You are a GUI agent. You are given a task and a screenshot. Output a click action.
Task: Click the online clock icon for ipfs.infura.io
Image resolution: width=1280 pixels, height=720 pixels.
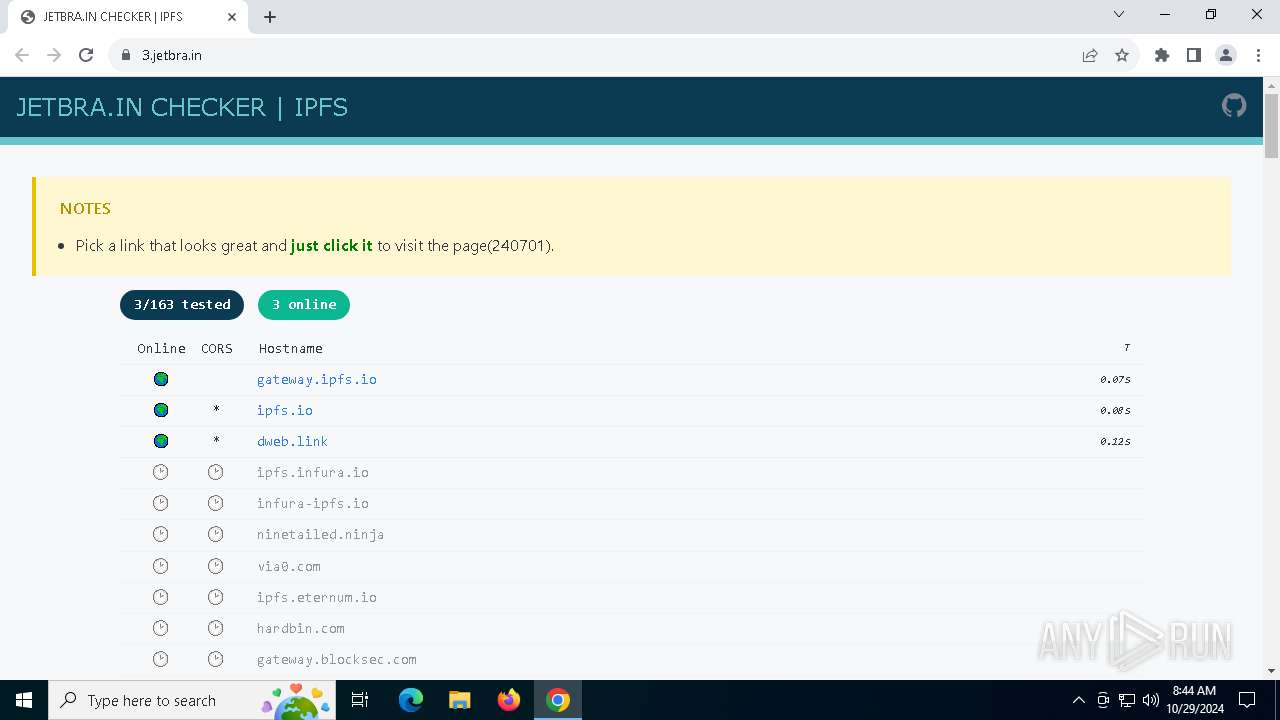tap(161, 472)
